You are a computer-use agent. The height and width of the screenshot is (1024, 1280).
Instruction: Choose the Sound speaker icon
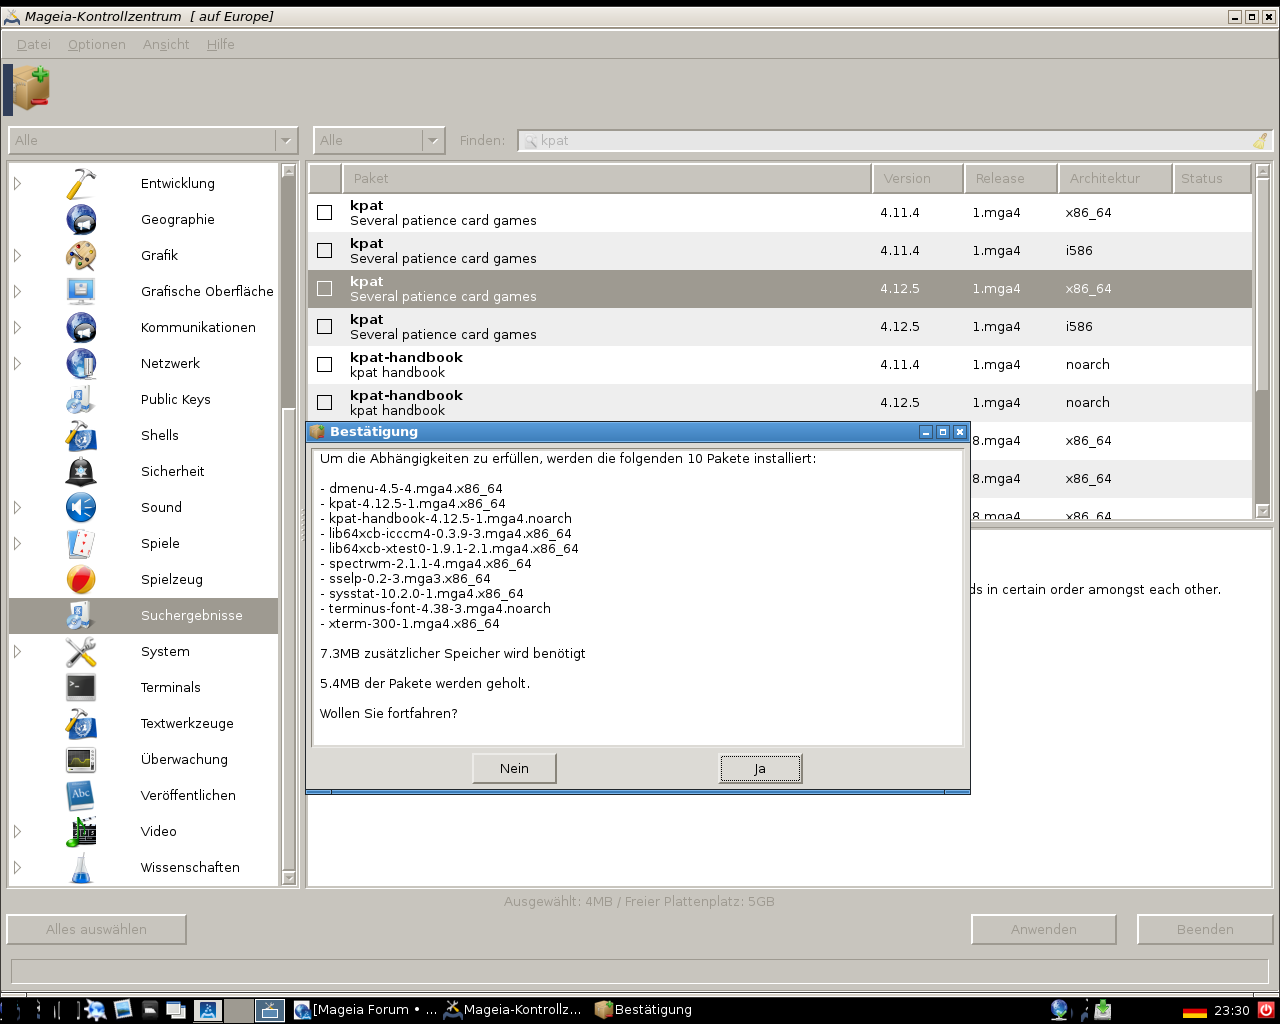81,508
